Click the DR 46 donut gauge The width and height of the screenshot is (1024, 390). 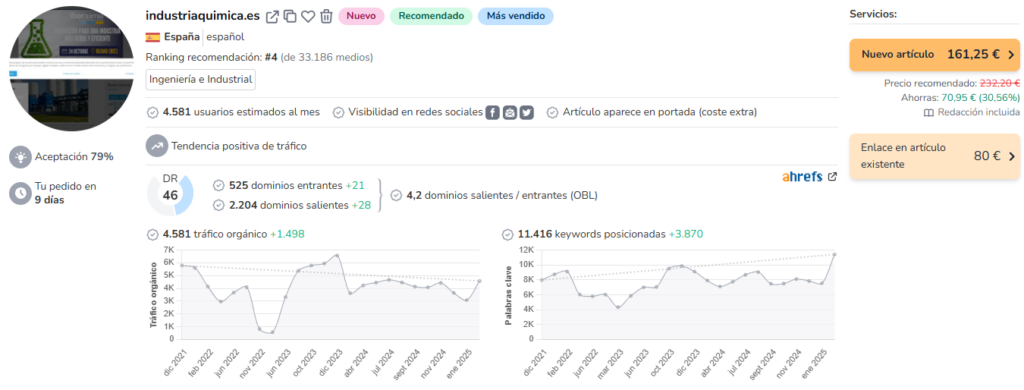click(170, 195)
